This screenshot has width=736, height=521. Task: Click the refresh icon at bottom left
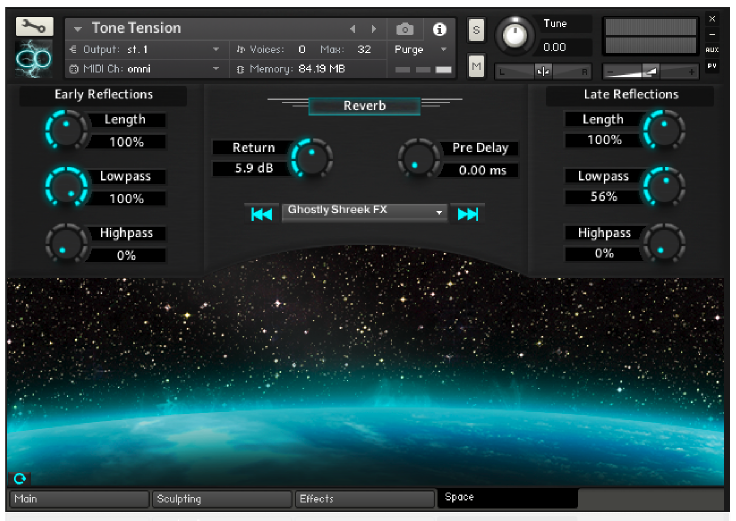[19, 478]
